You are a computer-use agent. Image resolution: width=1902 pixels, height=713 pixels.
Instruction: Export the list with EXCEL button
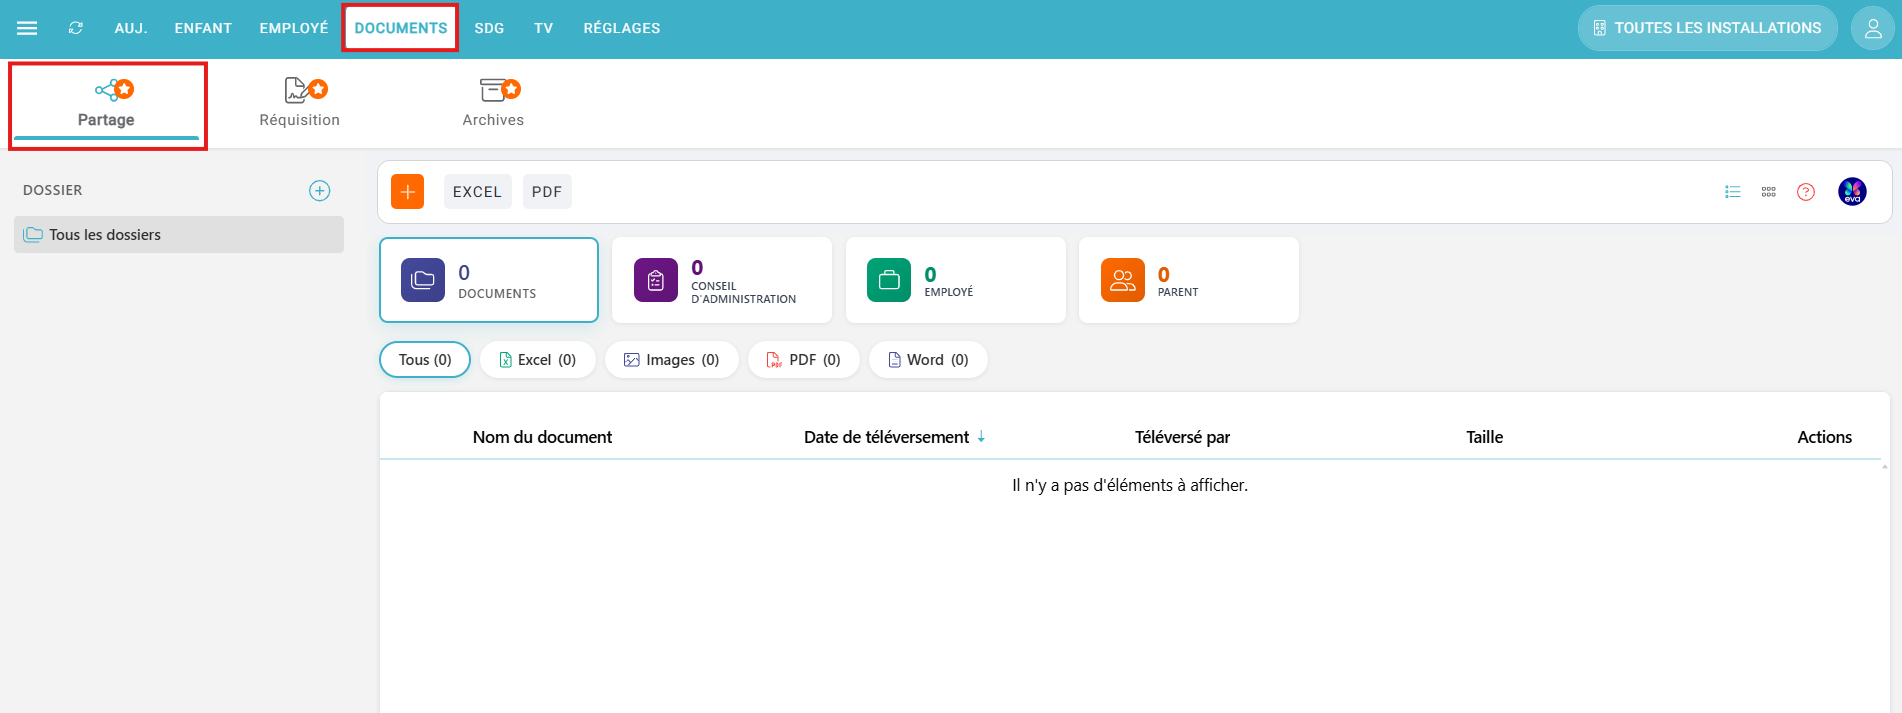tap(477, 192)
